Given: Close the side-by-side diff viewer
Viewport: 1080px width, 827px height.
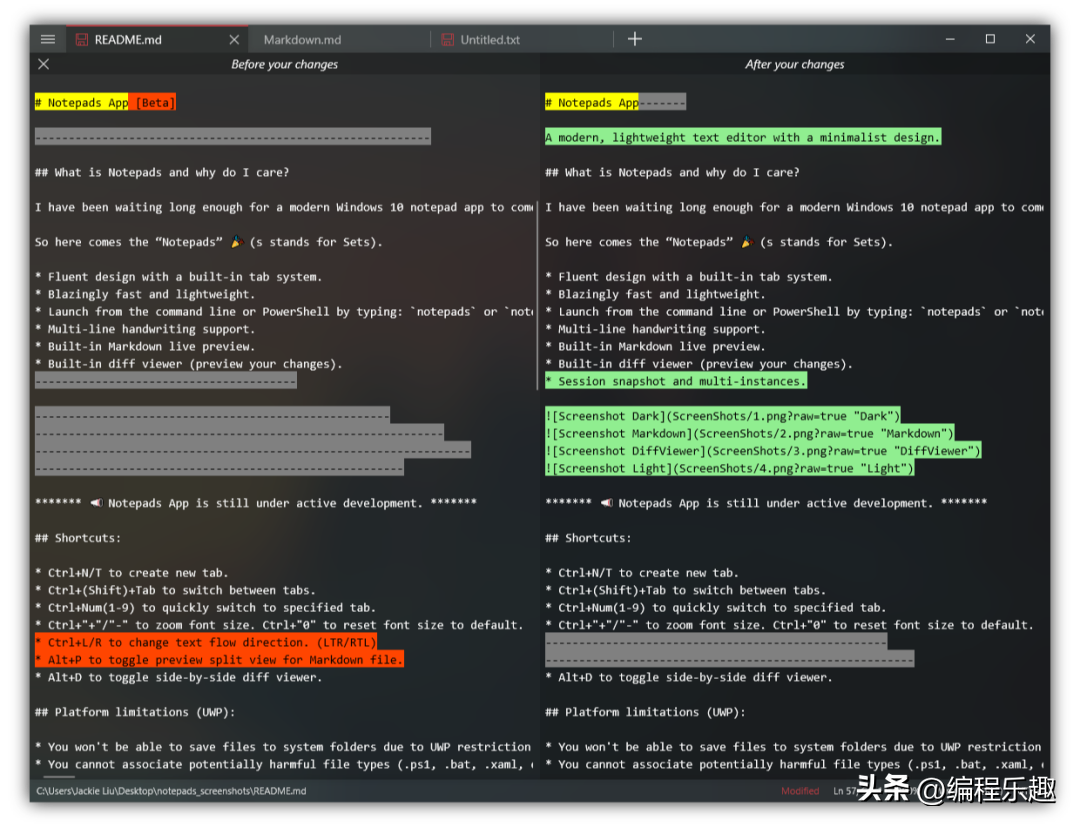Looking at the screenshot, I should (43, 64).
